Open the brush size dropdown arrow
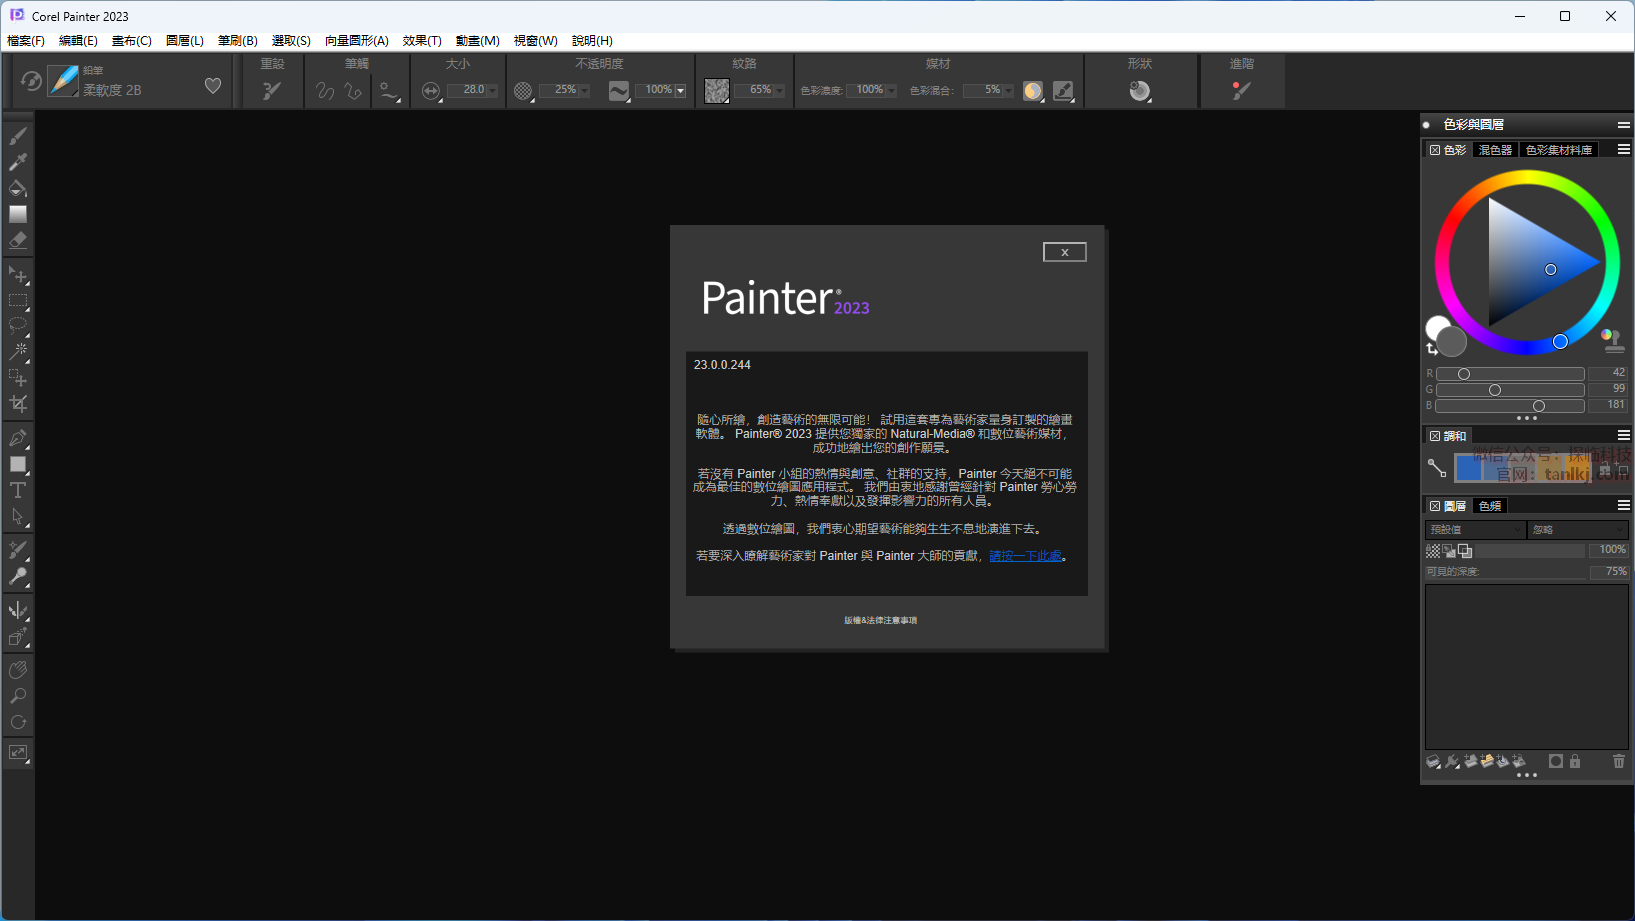Image resolution: width=1635 pixels, height=921 pixels. (x=492, y=91)
